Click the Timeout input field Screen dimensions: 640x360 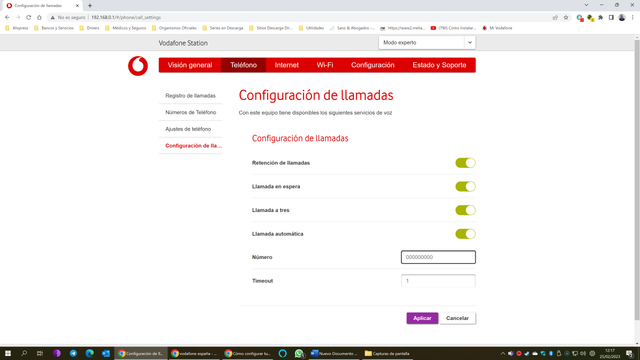438,281
